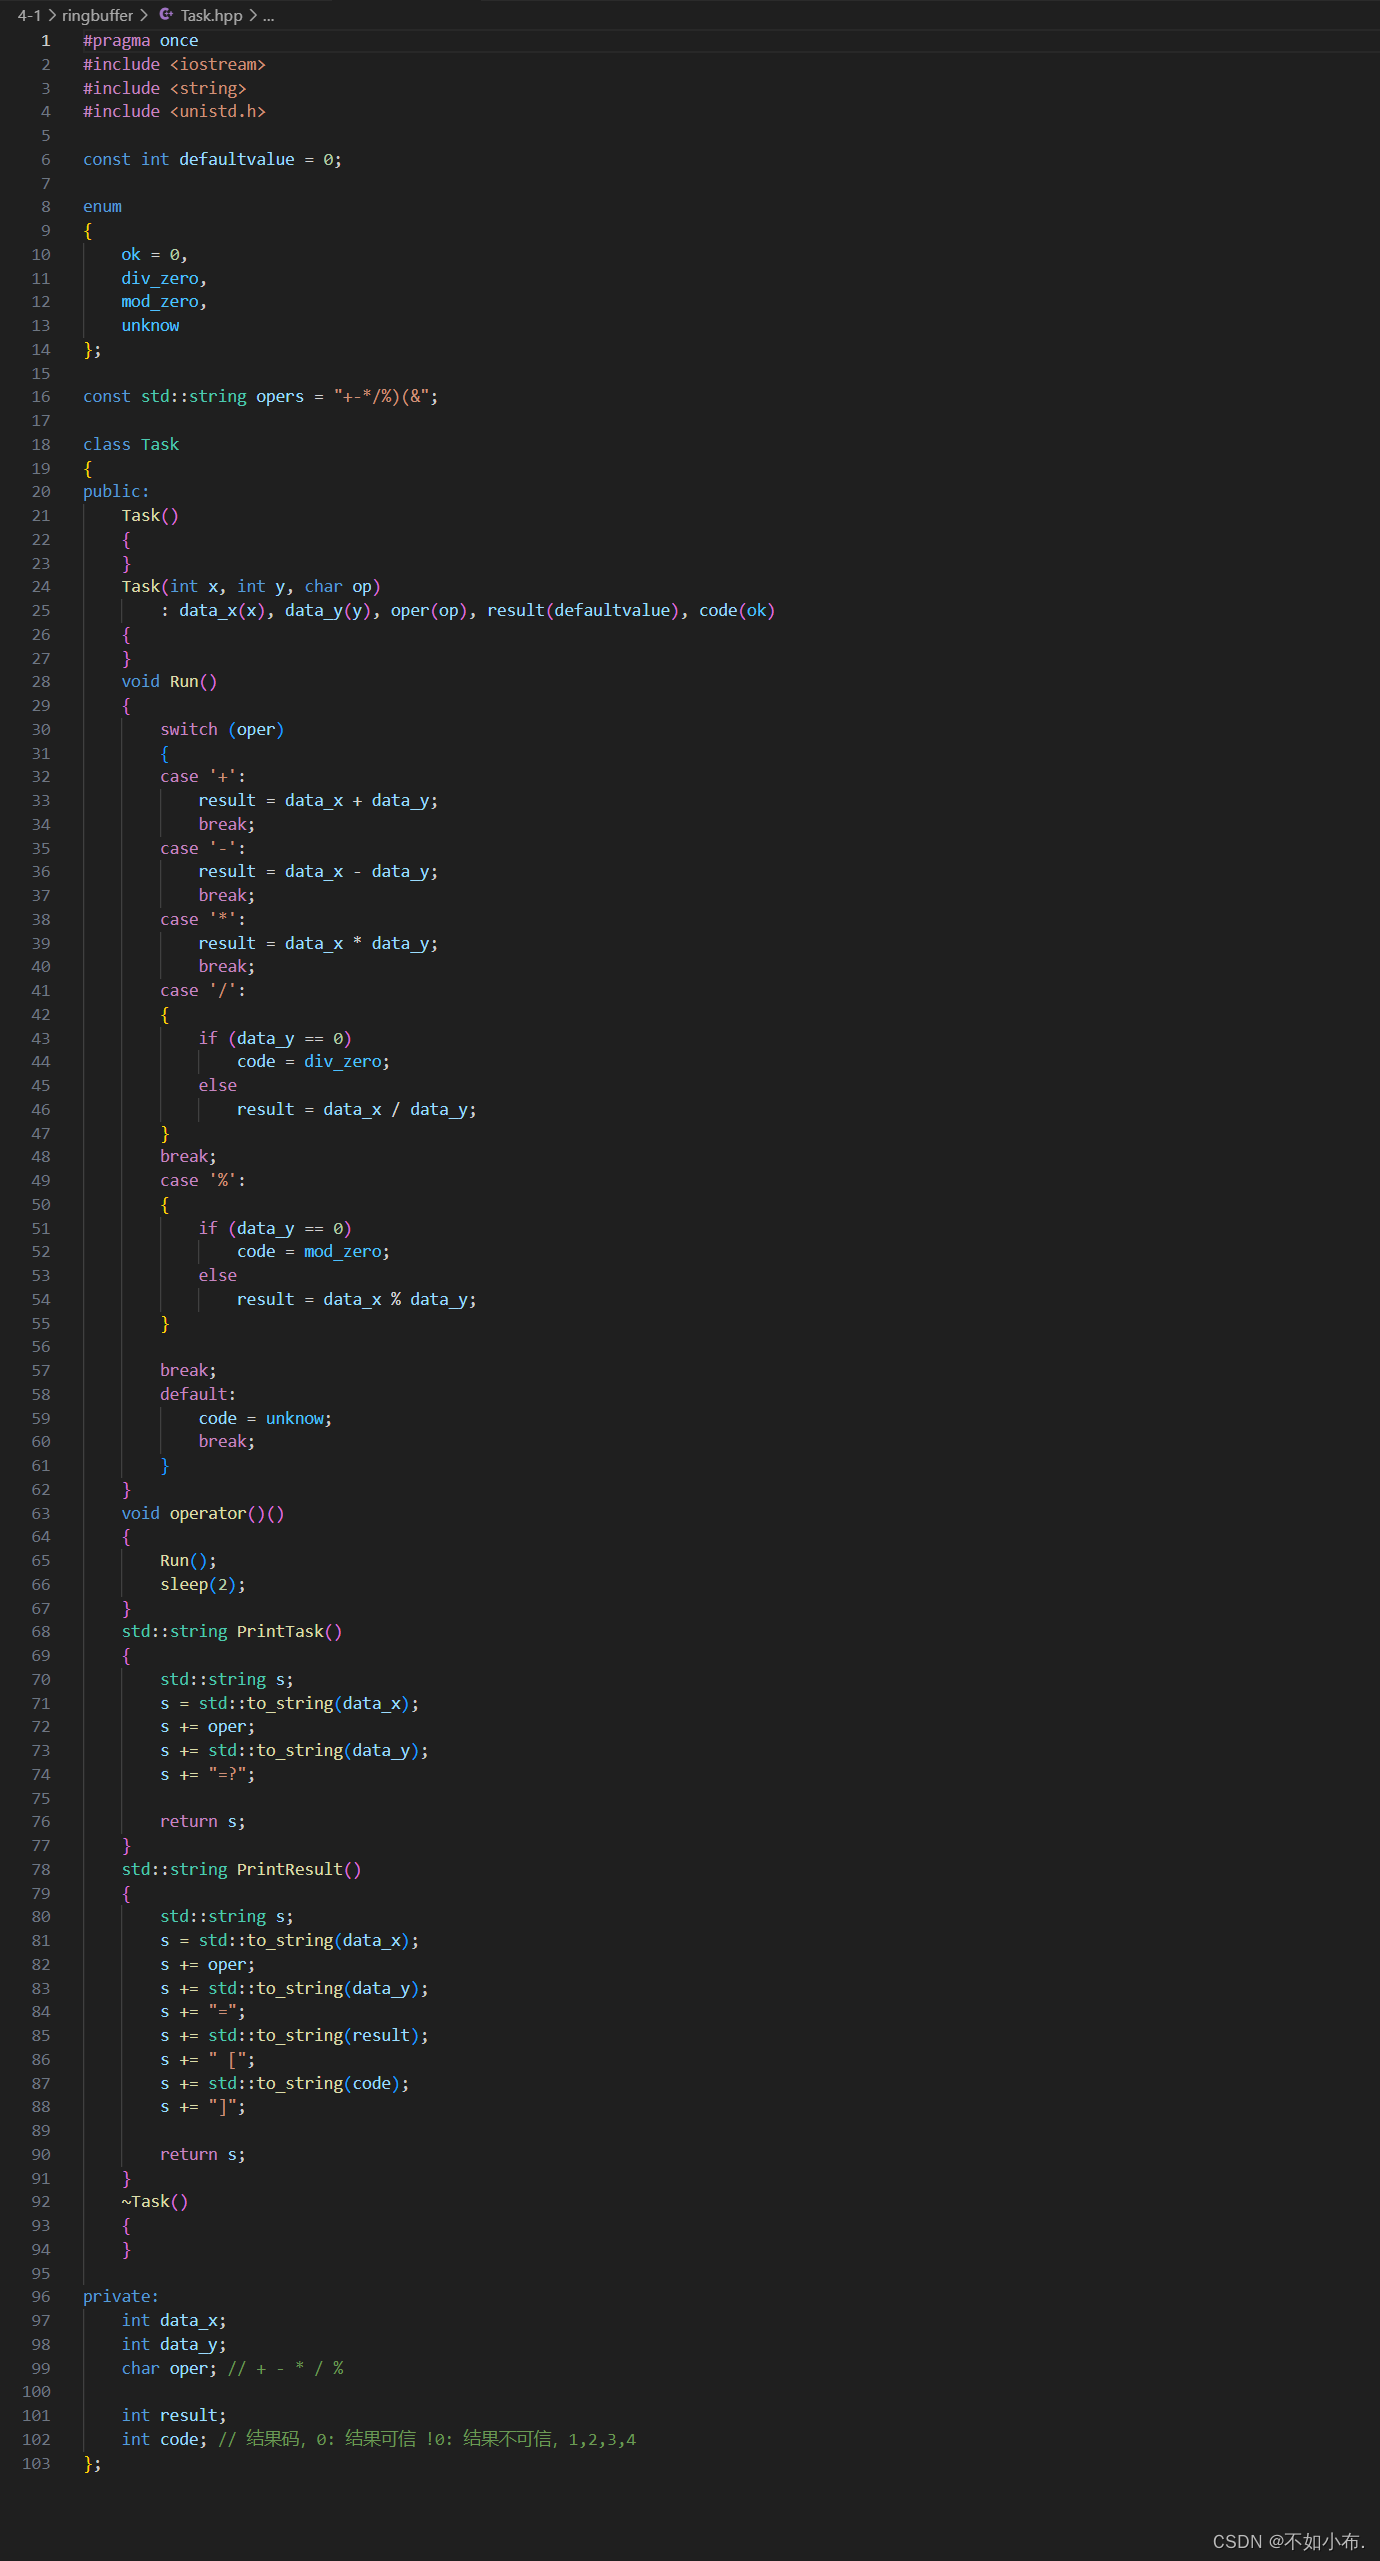
Task: Click 'Task(int x, int y, char op)' constructor
Action: coord(251,587)
